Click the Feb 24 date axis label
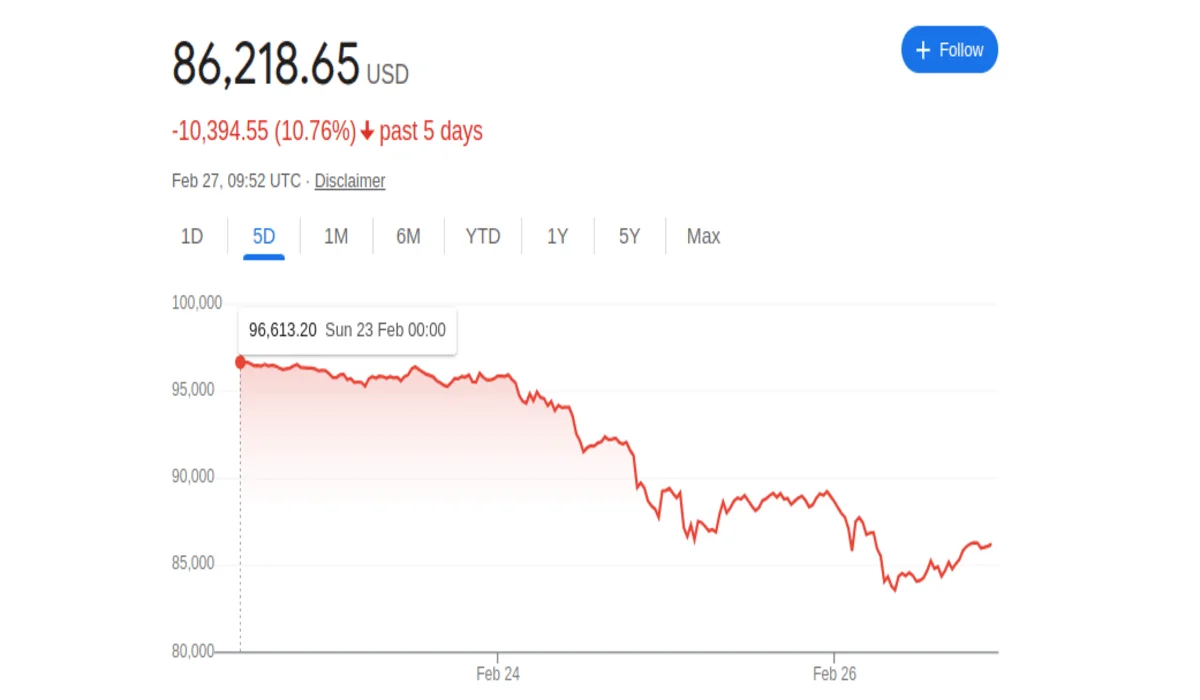This screenshot has height=700, width=1200. (498, 674)
